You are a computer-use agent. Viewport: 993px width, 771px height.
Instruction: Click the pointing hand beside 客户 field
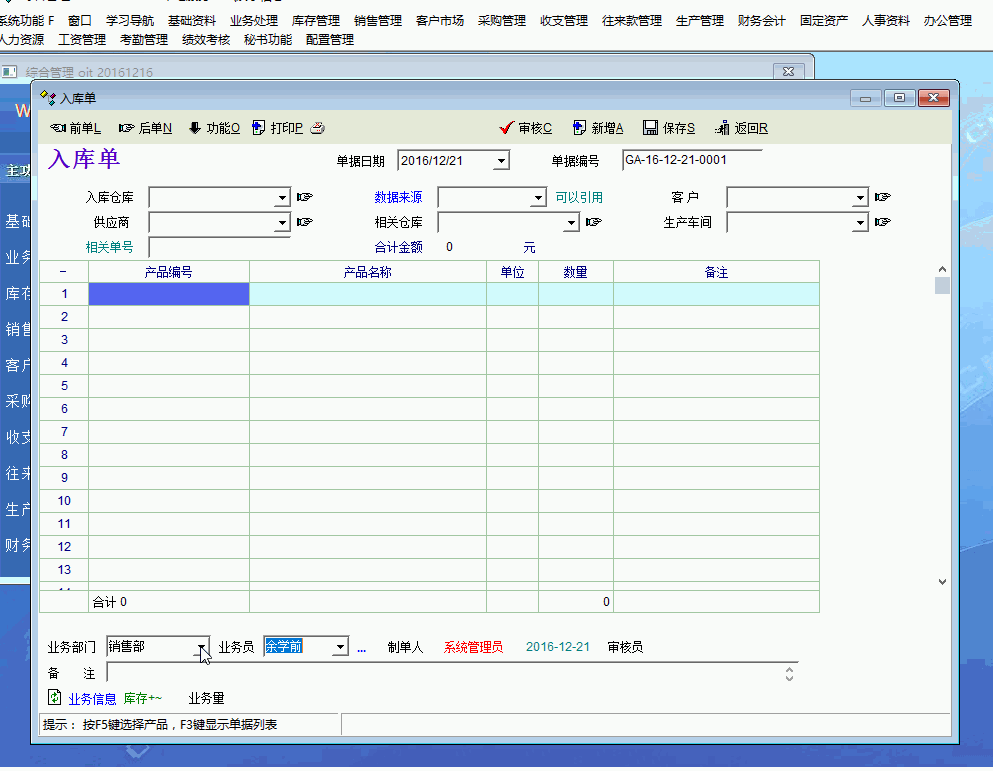pos(882,197)
